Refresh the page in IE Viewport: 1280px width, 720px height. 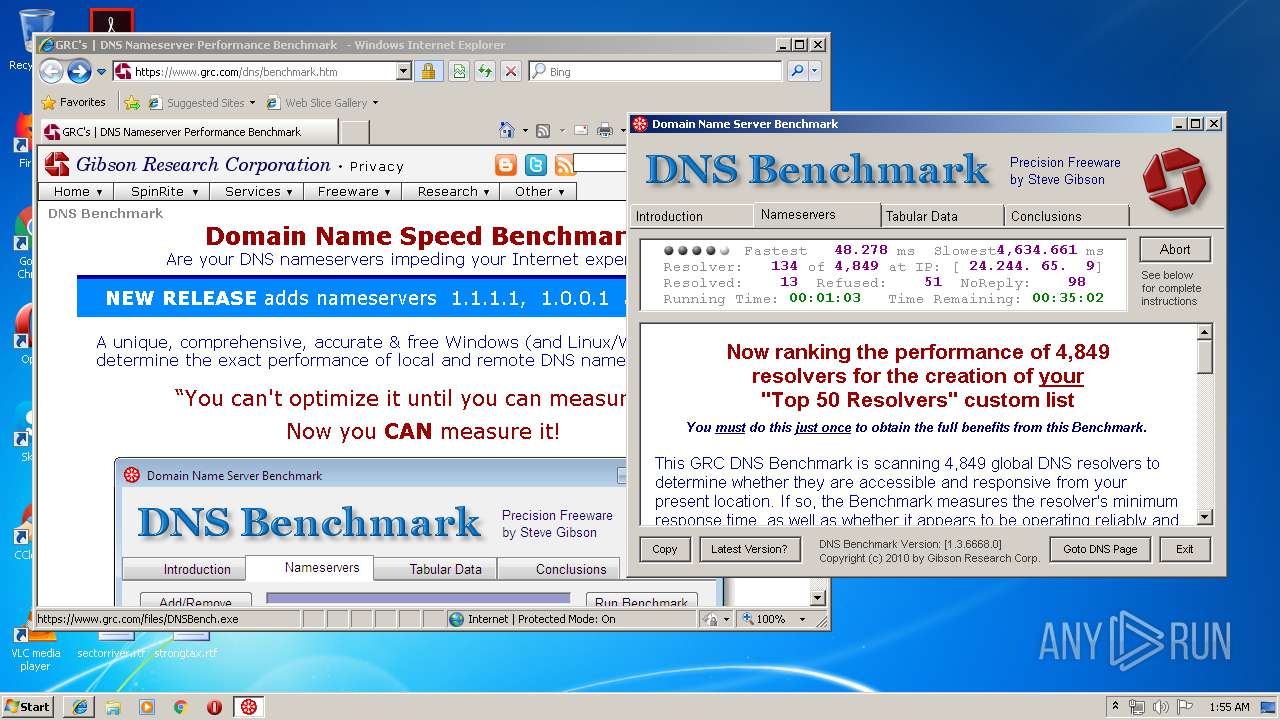tap(484, 71)
